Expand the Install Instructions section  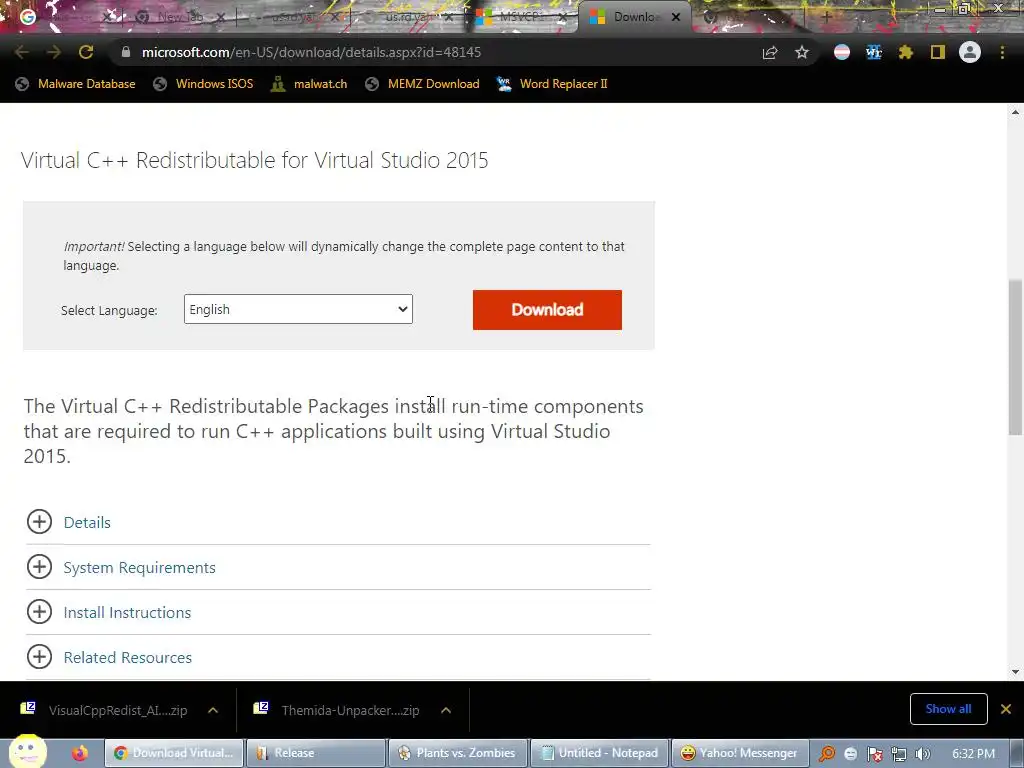click(x=127, y=613)
